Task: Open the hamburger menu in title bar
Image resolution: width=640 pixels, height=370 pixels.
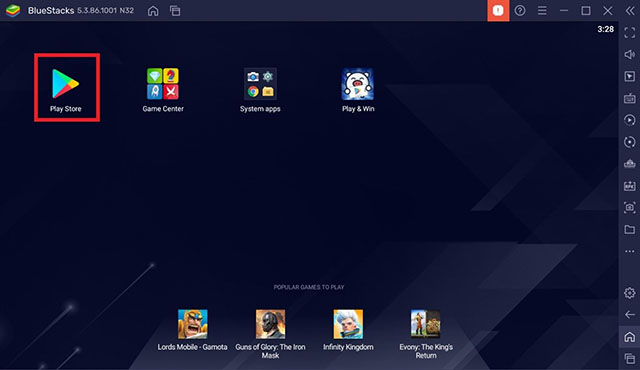Action: pos(542,11)
